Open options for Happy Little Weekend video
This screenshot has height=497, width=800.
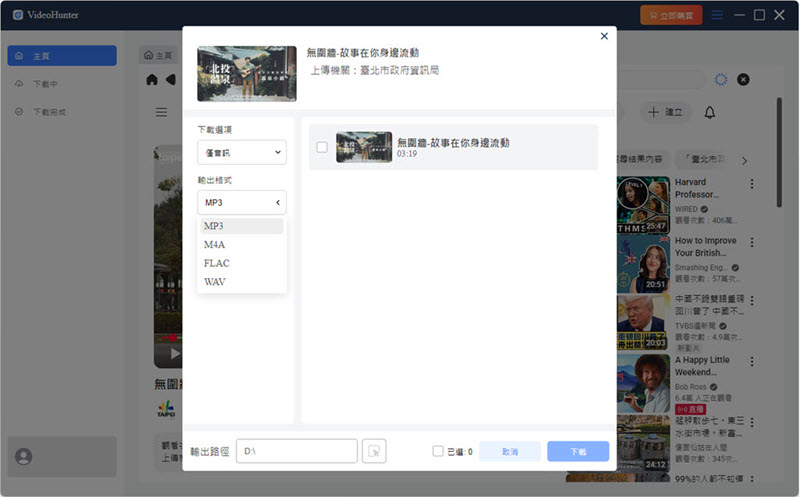[x=752, y=361]
